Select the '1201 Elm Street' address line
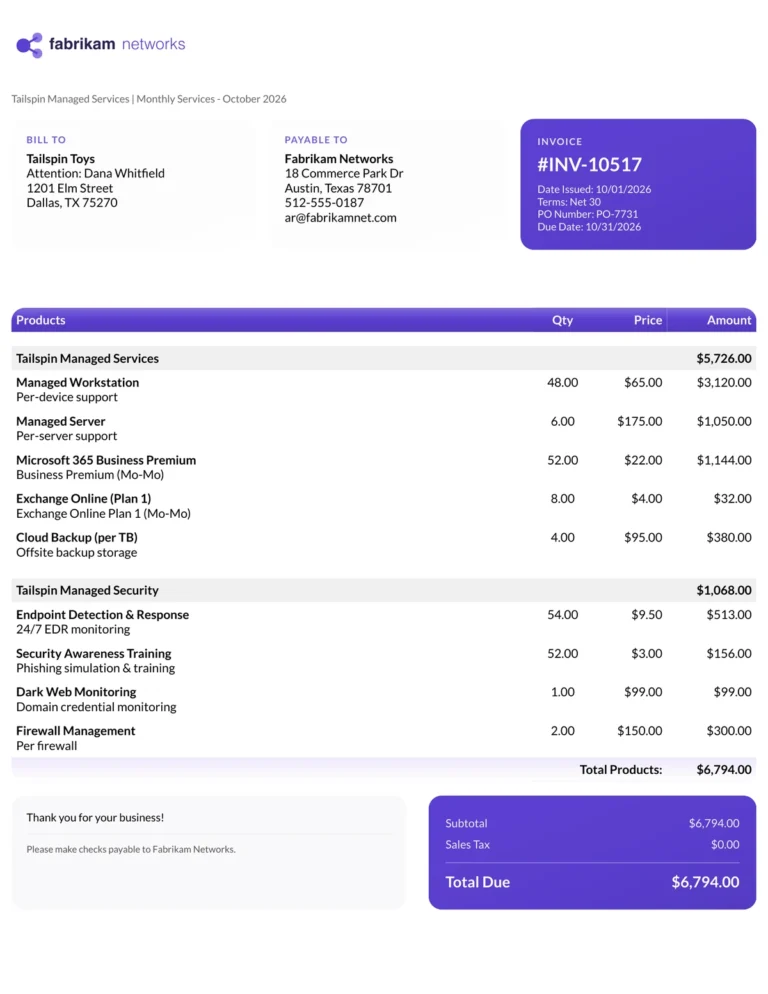The width and height of the screenshot is (768, 994). (x=69, y=188)
